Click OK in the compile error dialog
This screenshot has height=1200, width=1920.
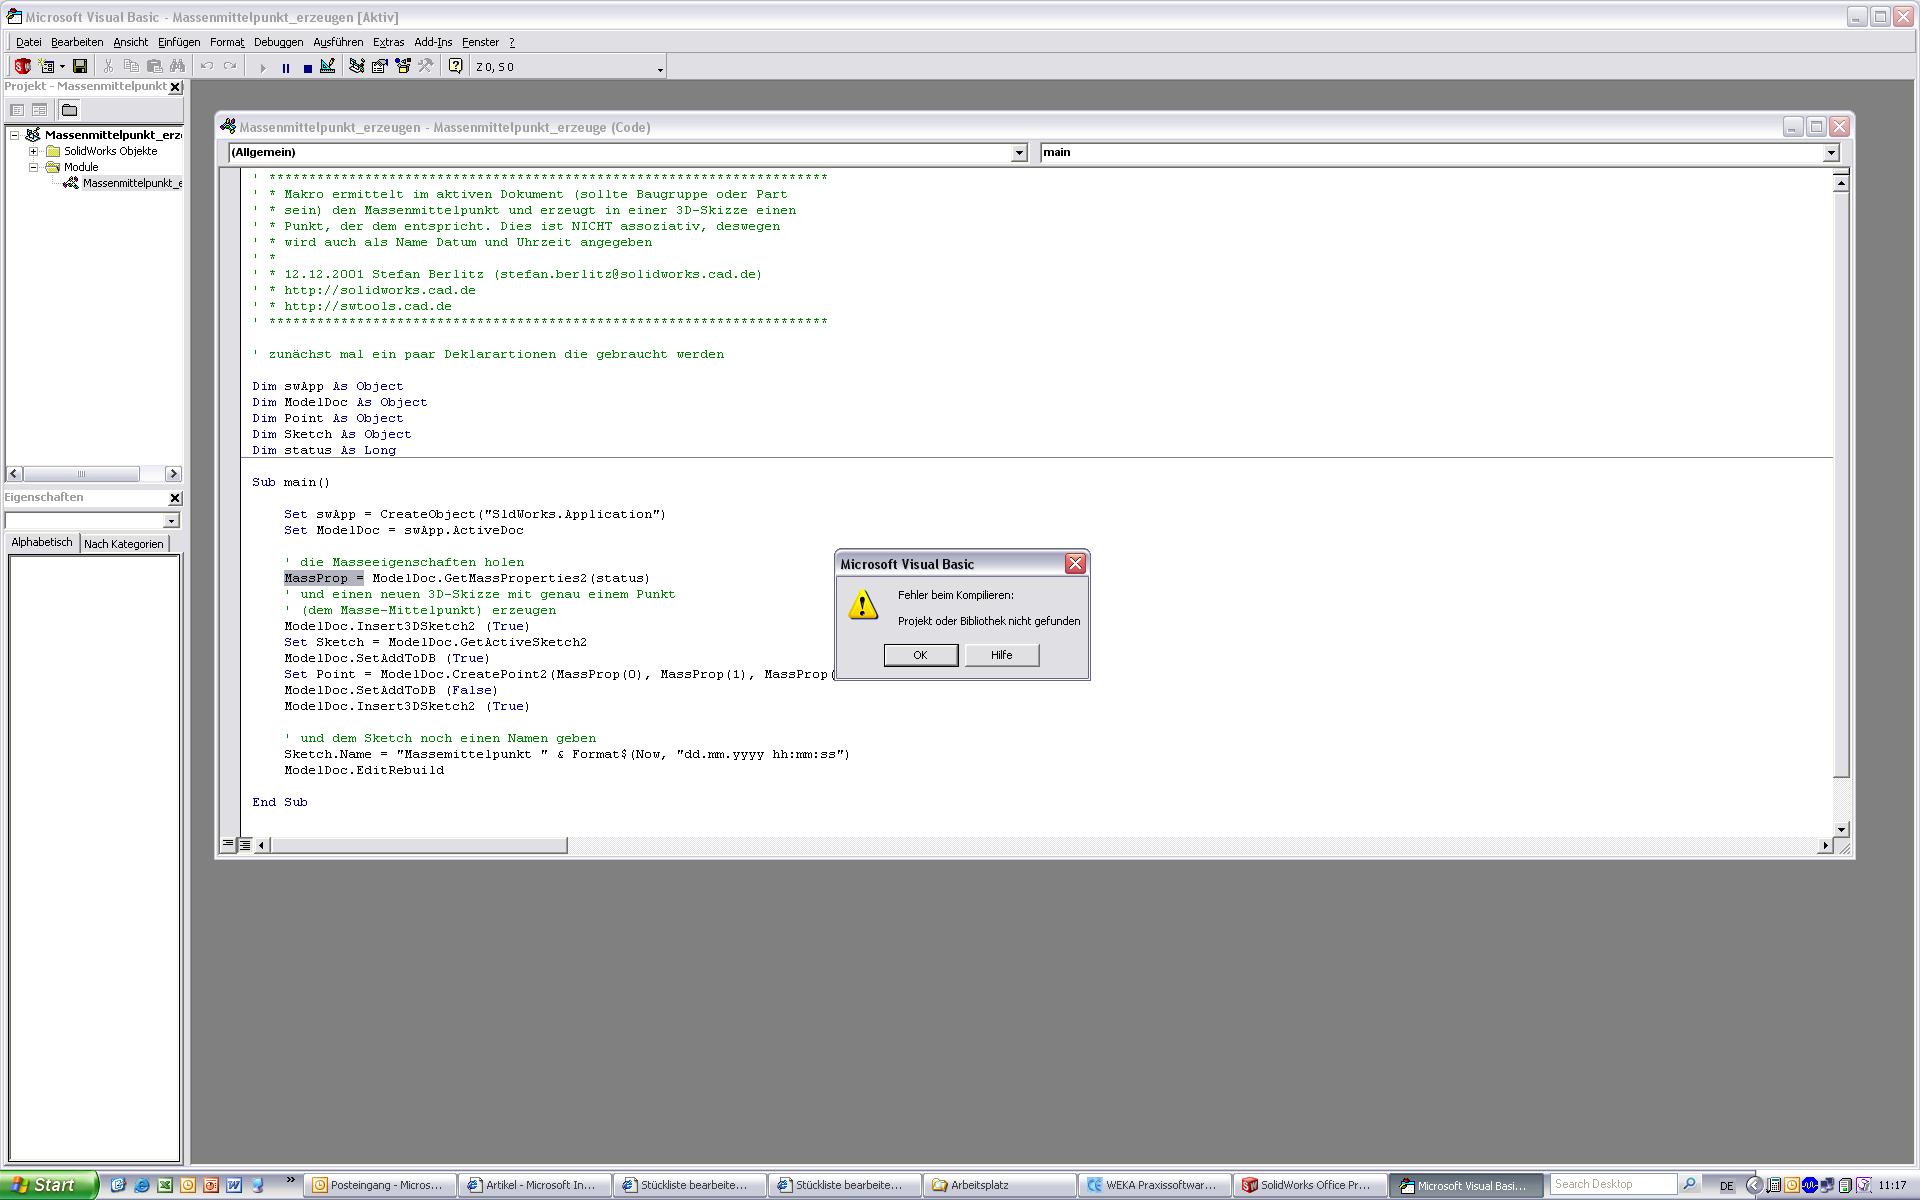pos(920,655)
